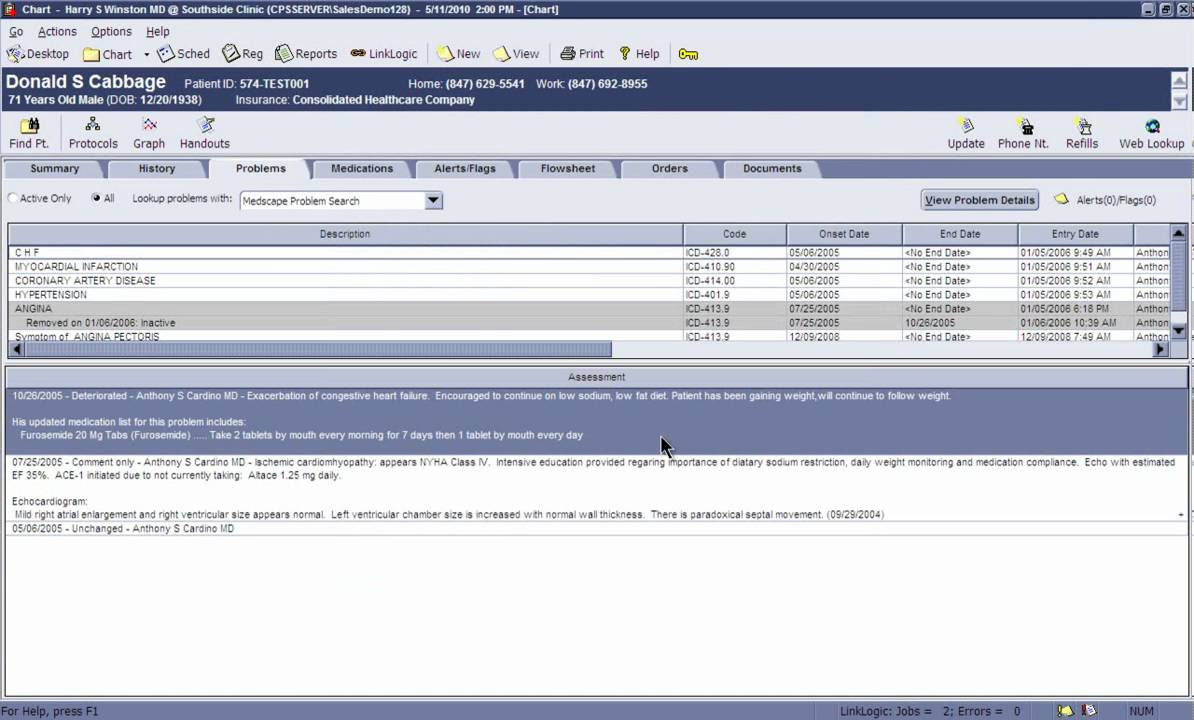The width and height of the screenshot is (1194, 720).
Task: Open the Options menu
Action: point(111,31)
